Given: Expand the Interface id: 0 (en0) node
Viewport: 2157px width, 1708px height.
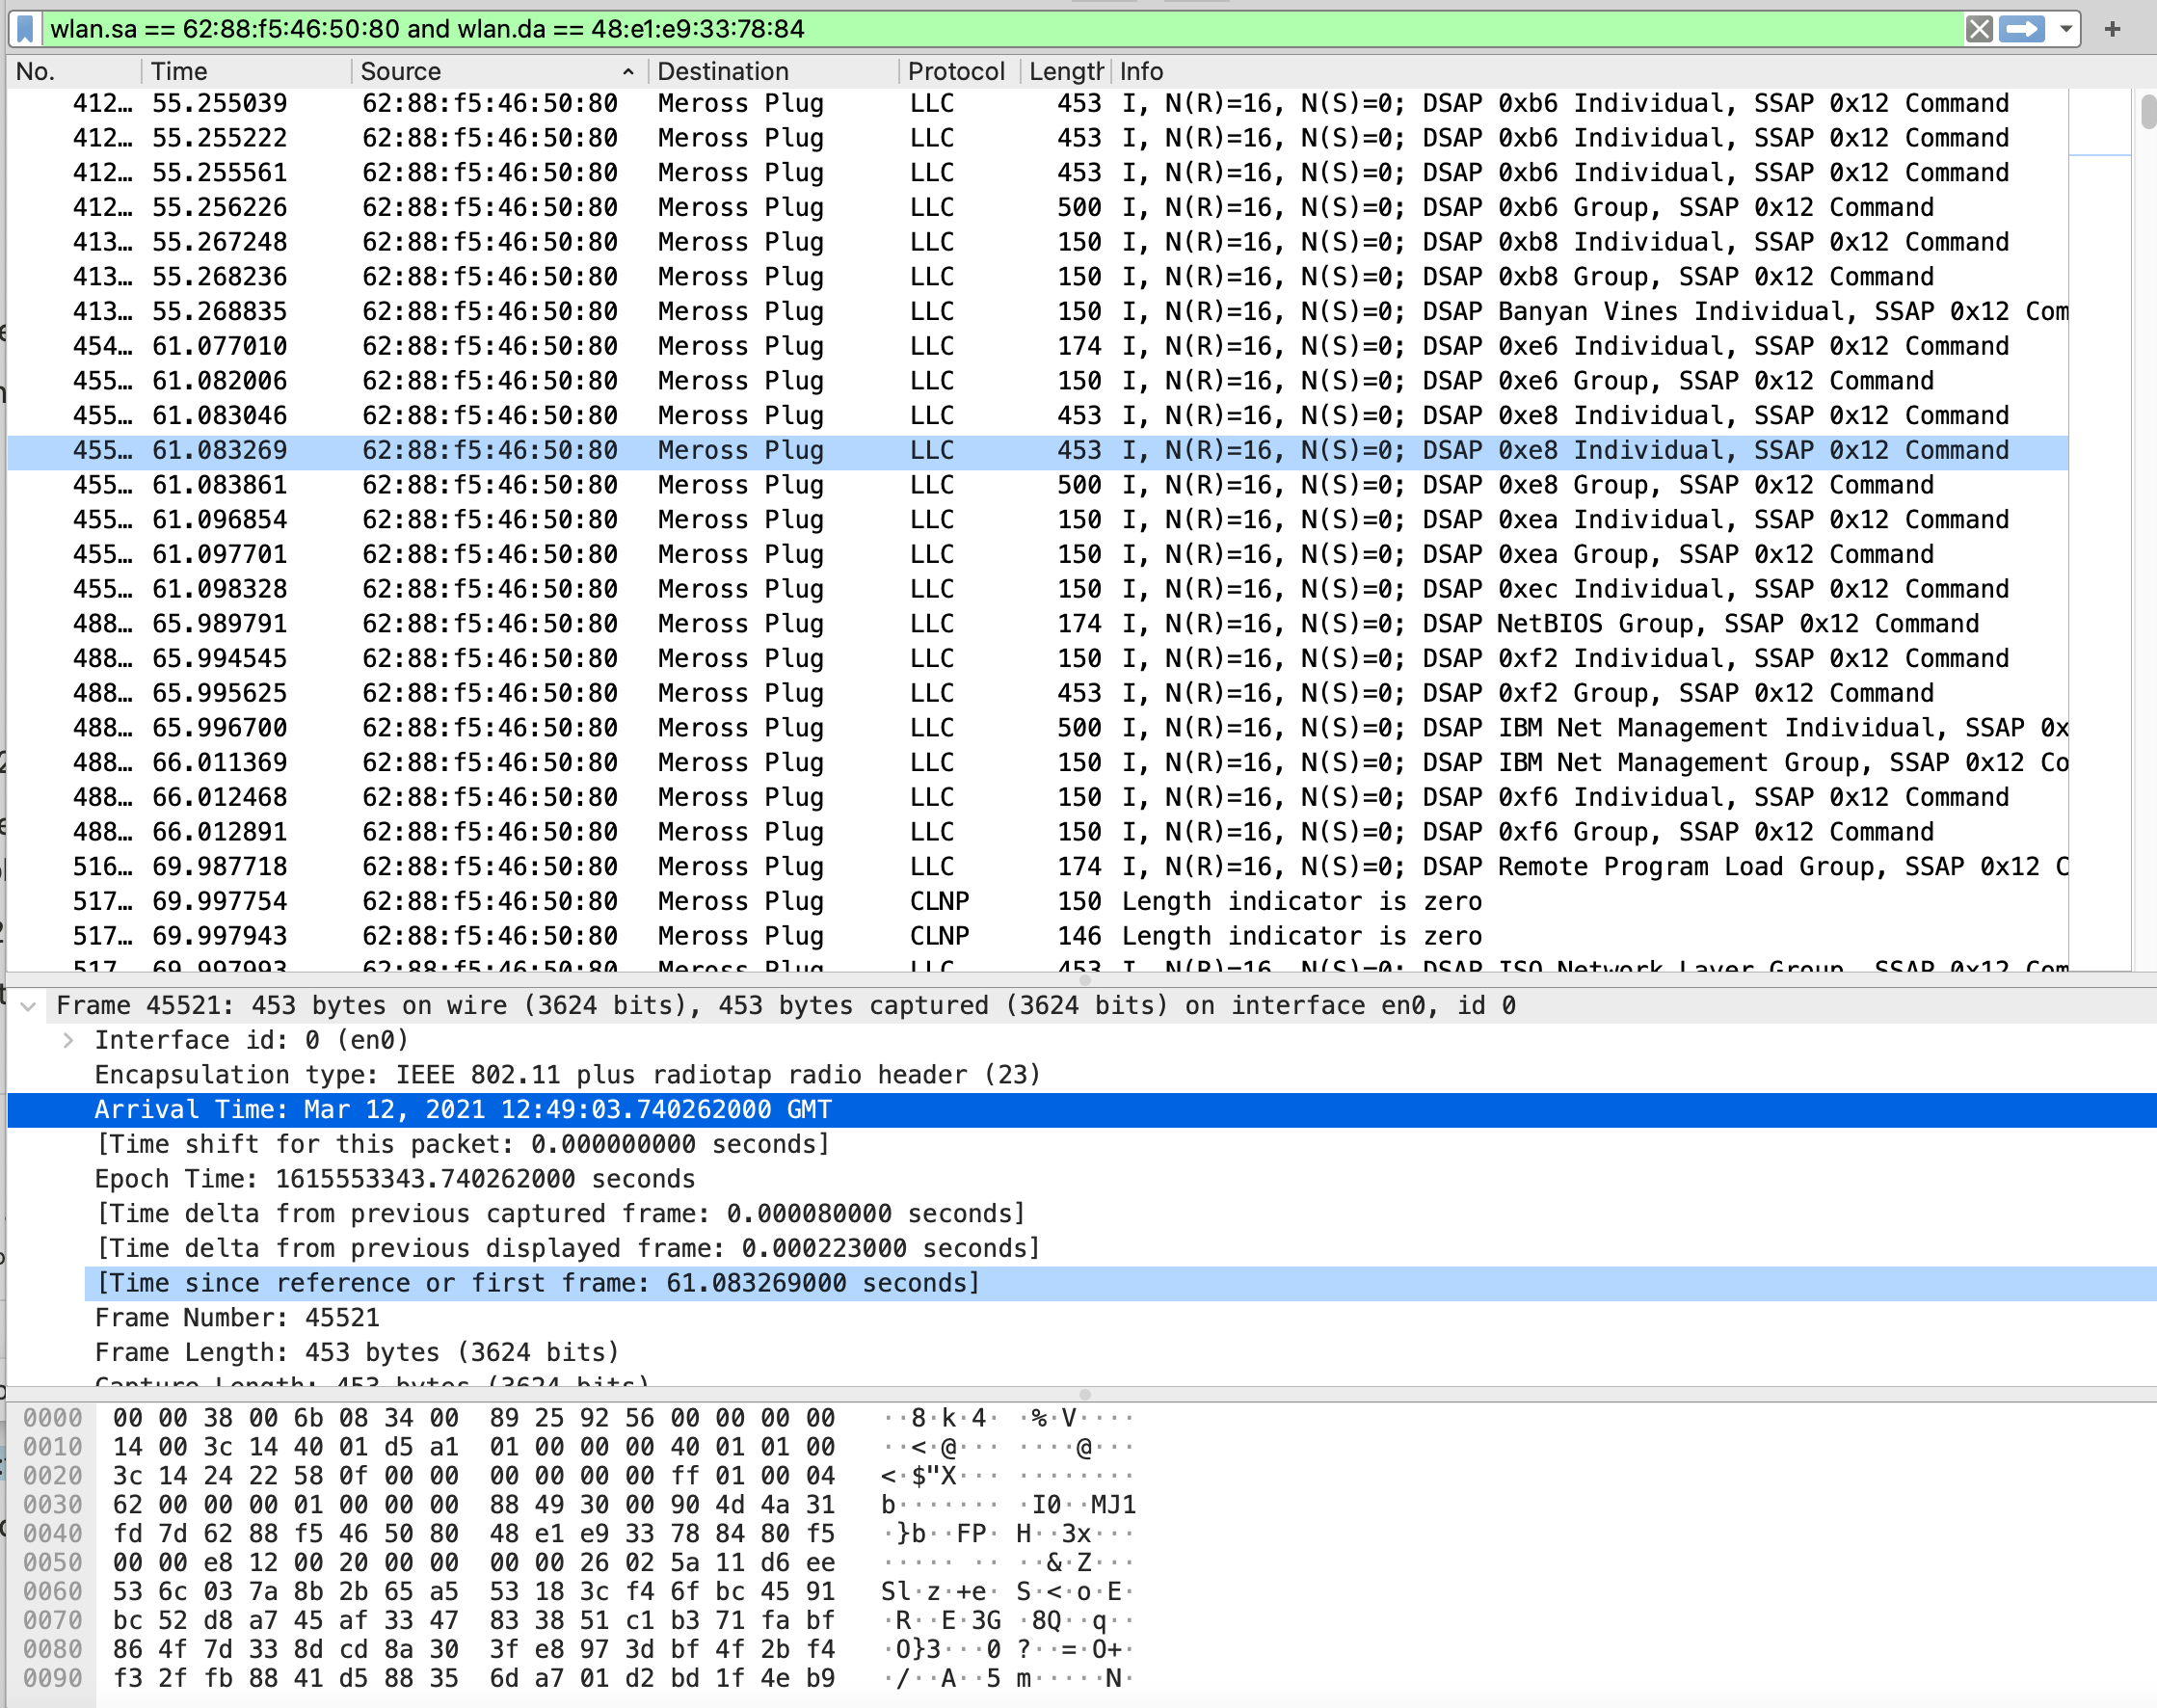Looking at the screenshot, I should (x=68, y=1041).
